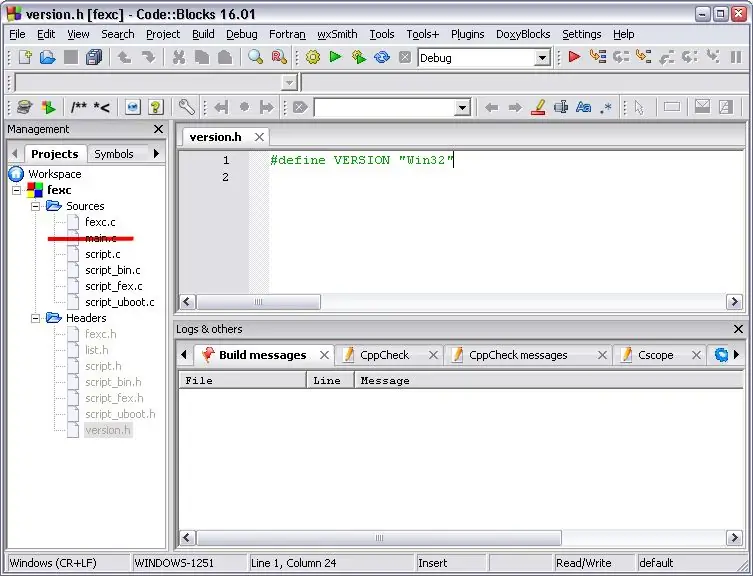Collapse the fexc project node

tap(16, 190)
